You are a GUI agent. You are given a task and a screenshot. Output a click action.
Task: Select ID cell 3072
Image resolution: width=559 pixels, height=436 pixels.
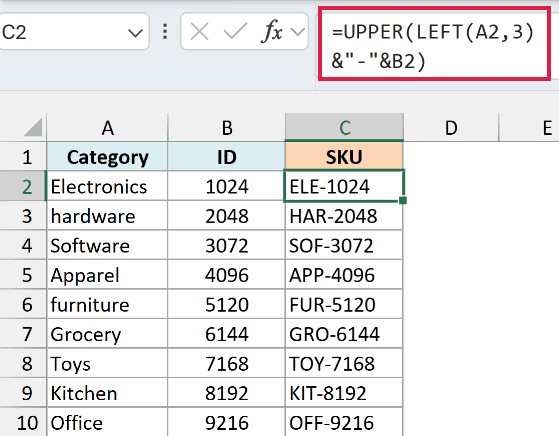click(226, 245)
